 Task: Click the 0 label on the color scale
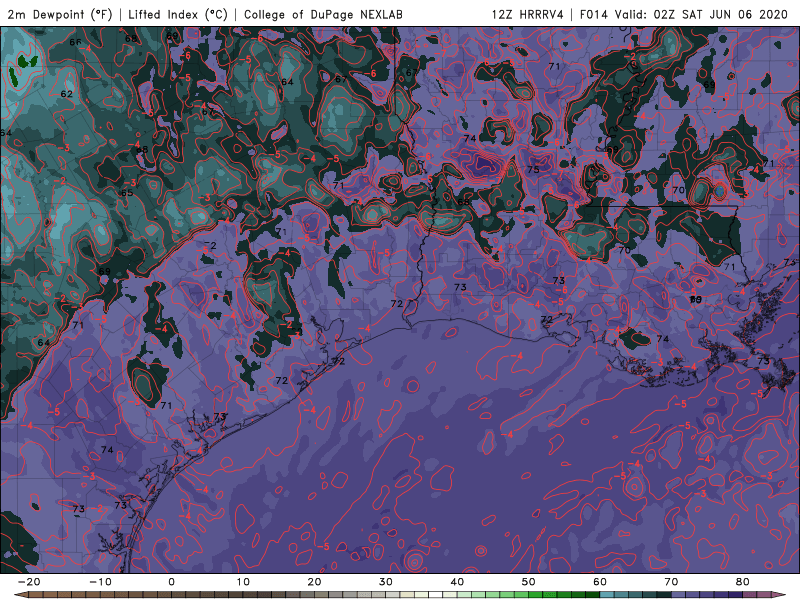(x=171, y=582)
